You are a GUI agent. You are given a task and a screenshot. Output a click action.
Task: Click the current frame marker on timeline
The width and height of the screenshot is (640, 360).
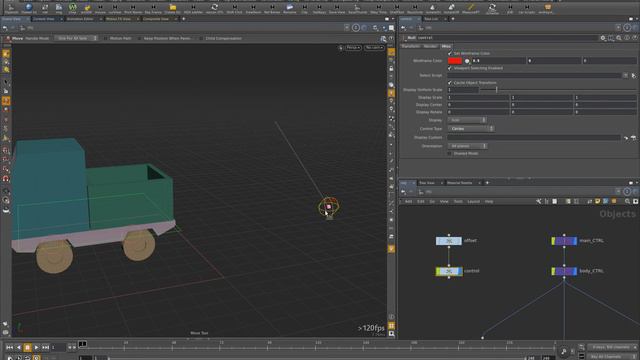[82, 344]
